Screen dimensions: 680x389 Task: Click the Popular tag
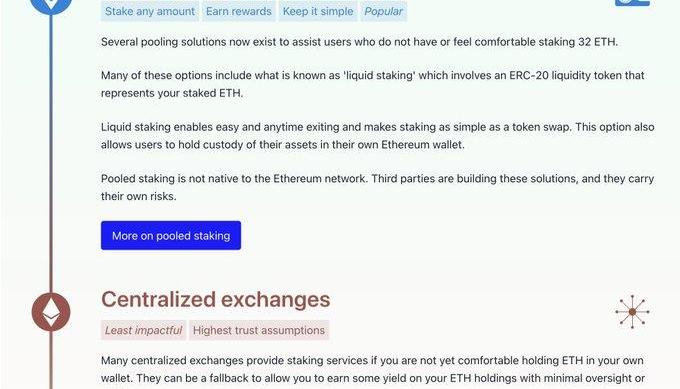pos(384,11)
